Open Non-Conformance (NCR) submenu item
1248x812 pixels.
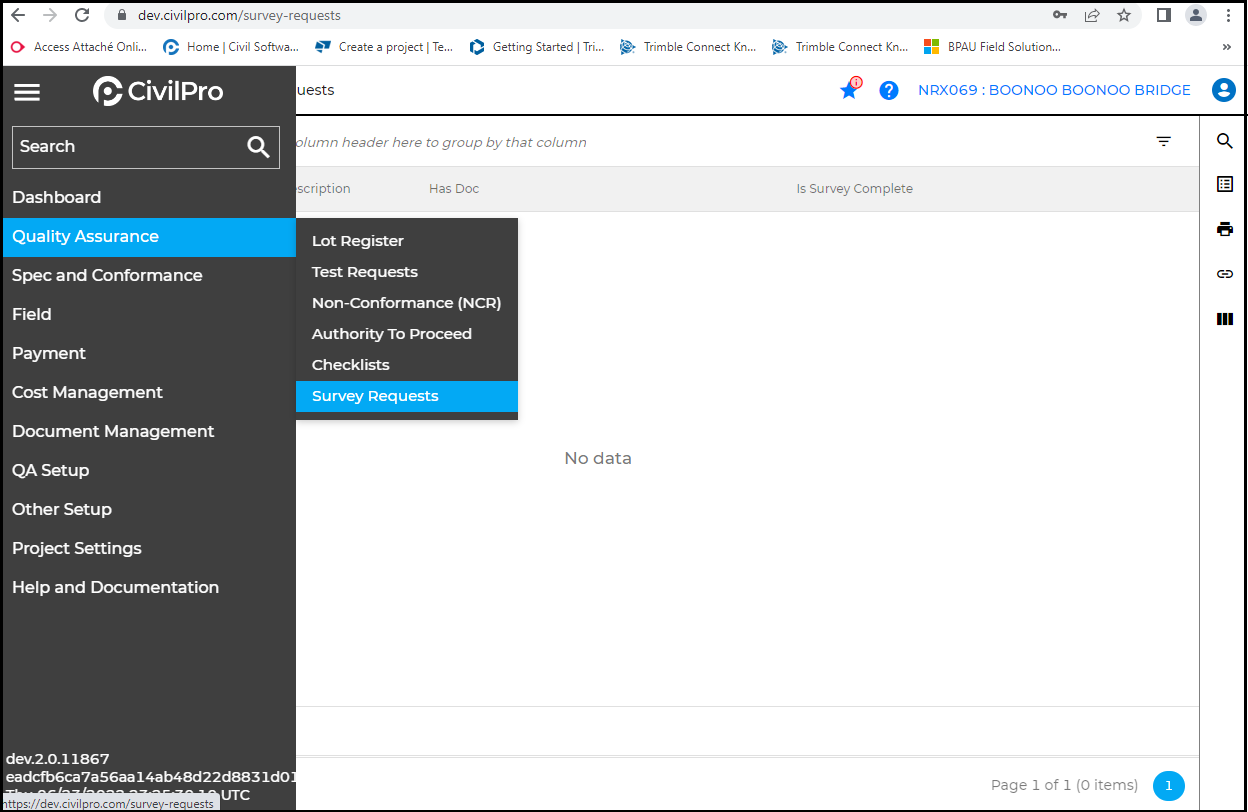tap(406, 303)
